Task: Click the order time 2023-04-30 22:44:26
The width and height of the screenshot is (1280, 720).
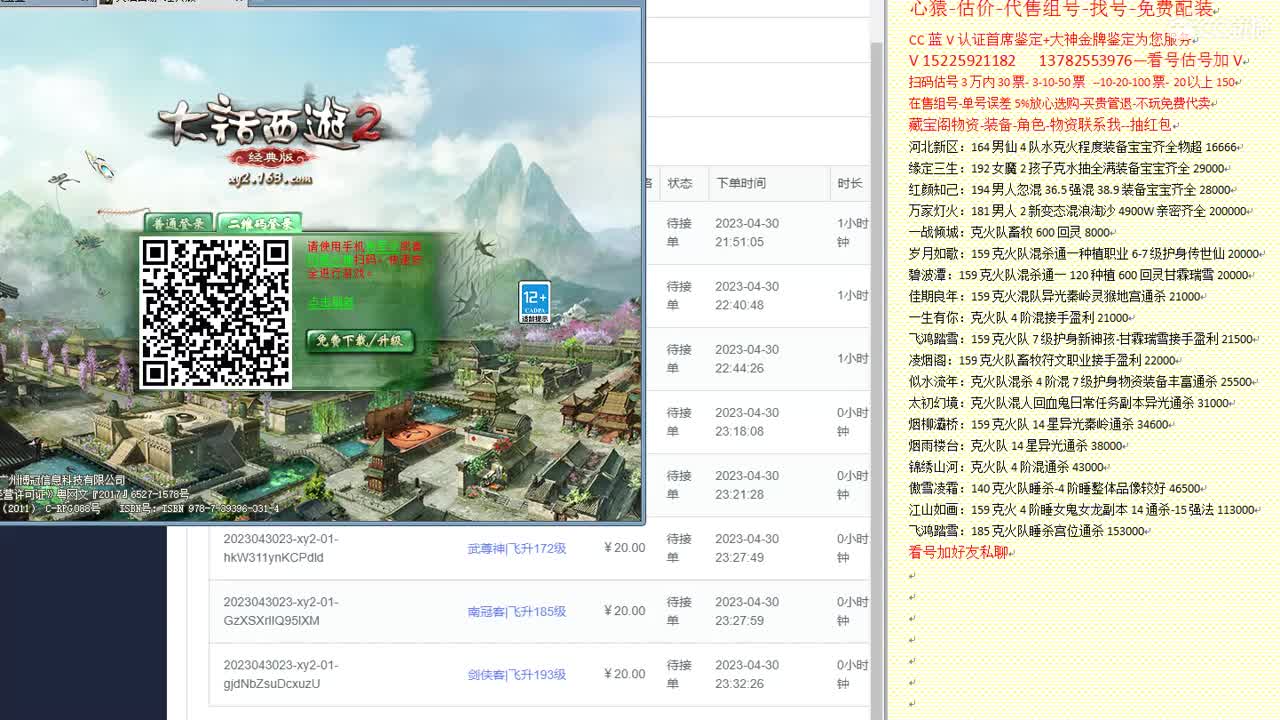Action: click(747, 358)
